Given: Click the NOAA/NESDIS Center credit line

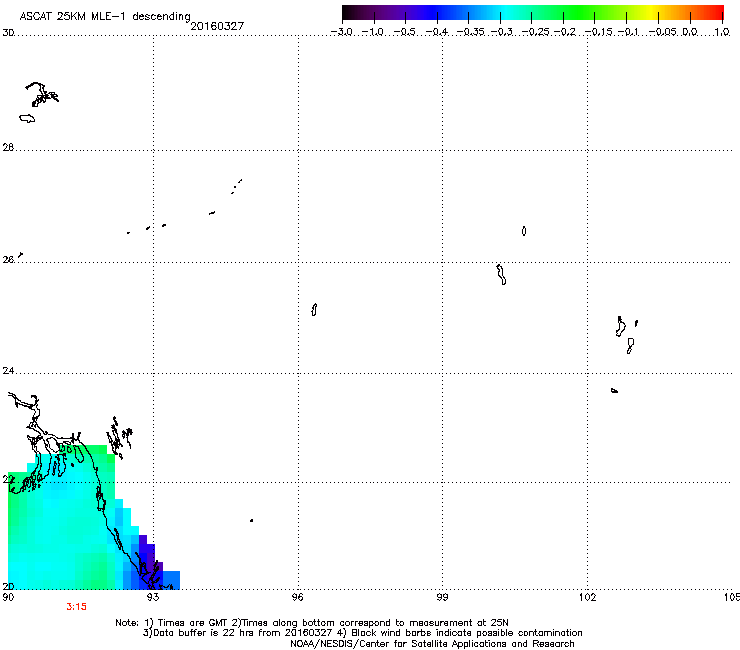Looking at the screenshot, I should (432, 644).
